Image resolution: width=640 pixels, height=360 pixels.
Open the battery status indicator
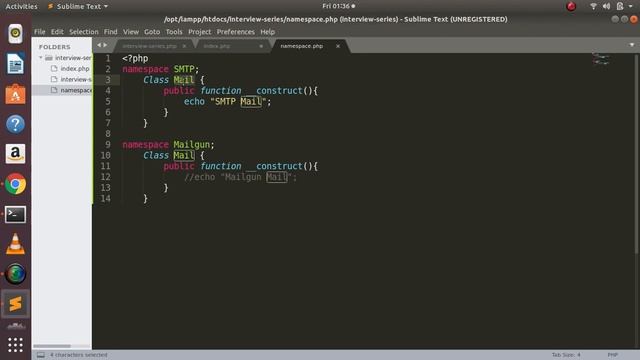point(620,6)
